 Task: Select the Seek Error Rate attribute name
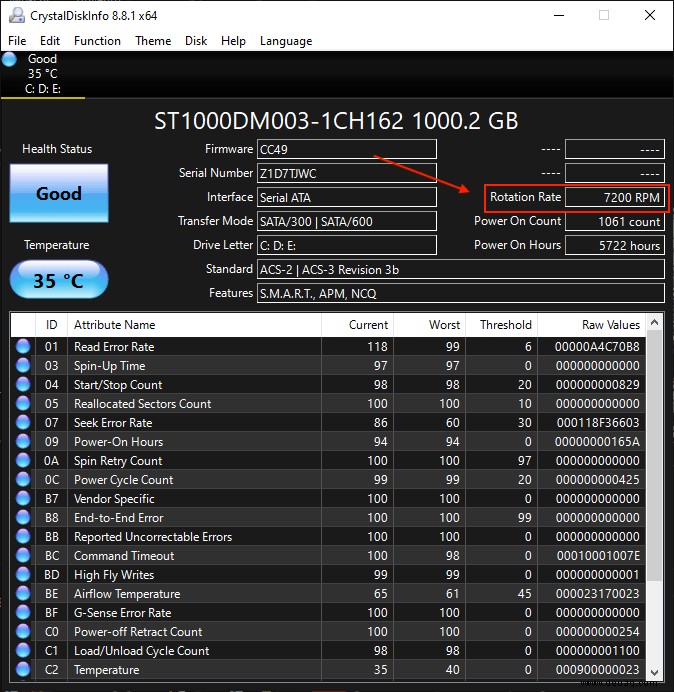[113, 423]
